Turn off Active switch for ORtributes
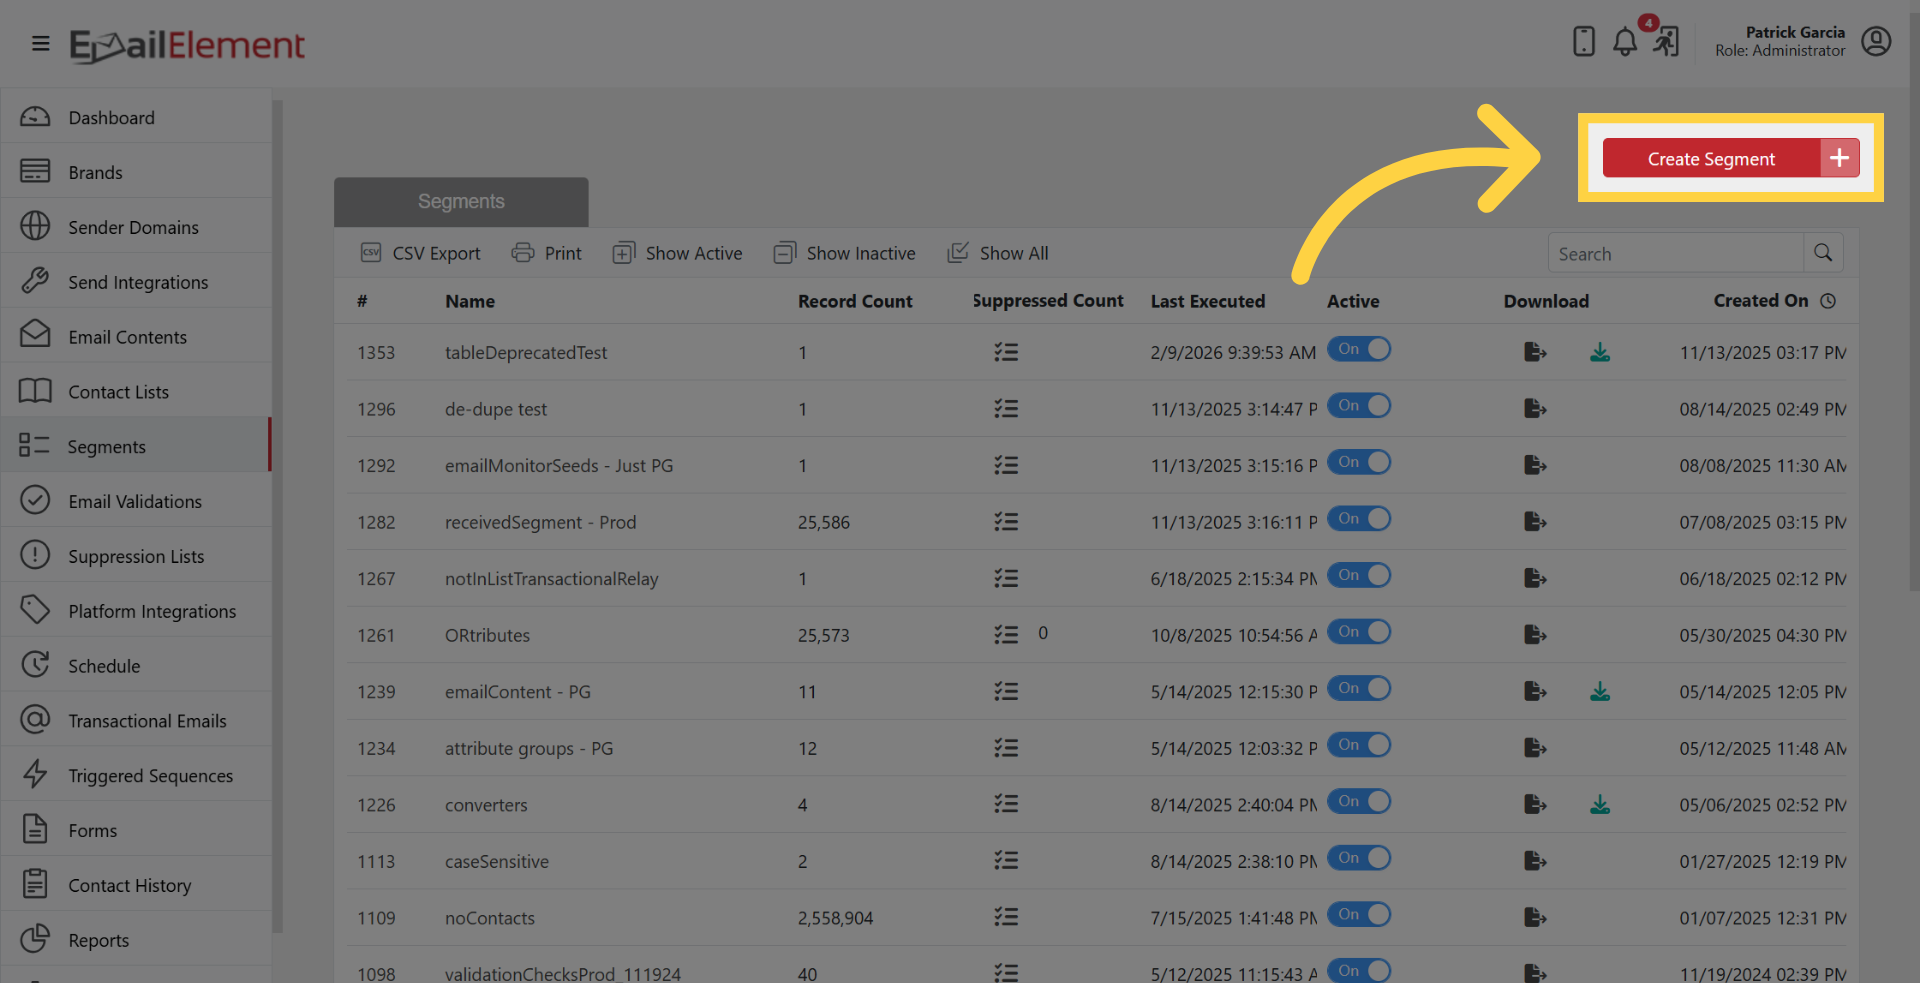Screen dimensions: 1920x983 coord(1359,632)
